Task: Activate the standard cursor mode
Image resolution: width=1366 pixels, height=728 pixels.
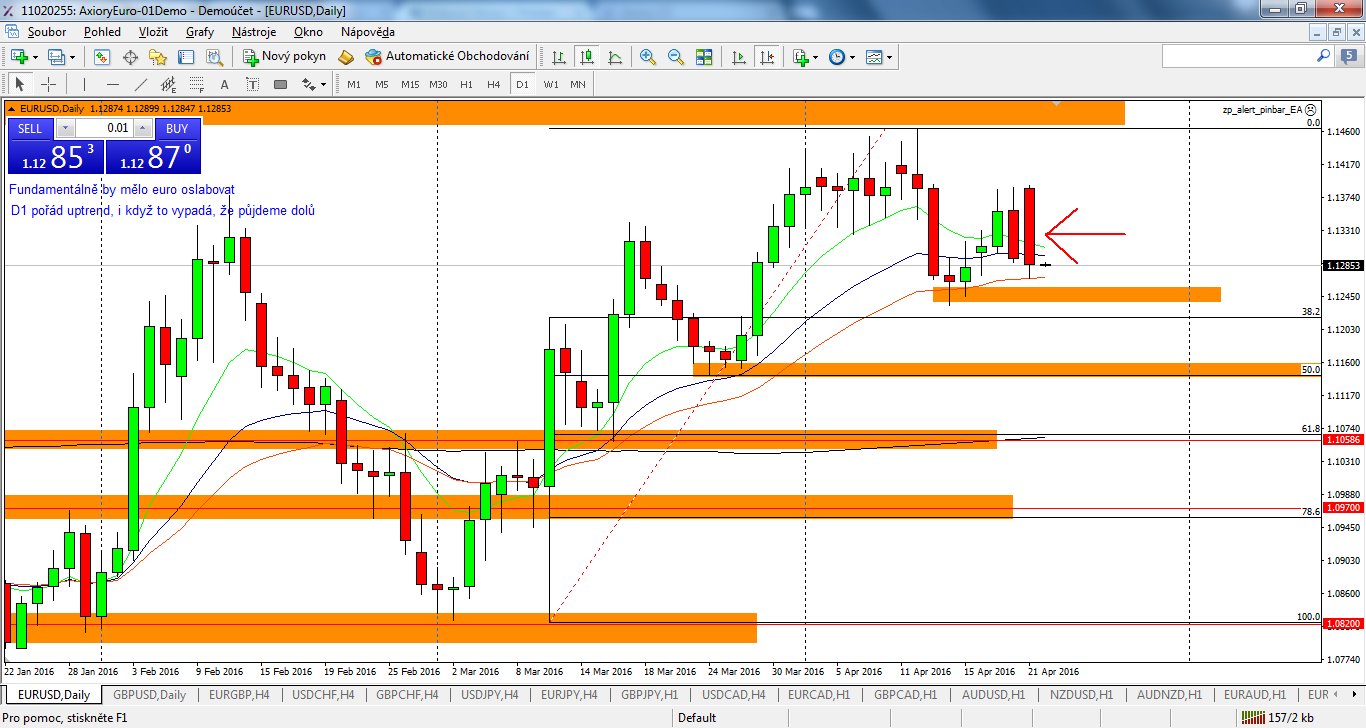Action: 20,84
